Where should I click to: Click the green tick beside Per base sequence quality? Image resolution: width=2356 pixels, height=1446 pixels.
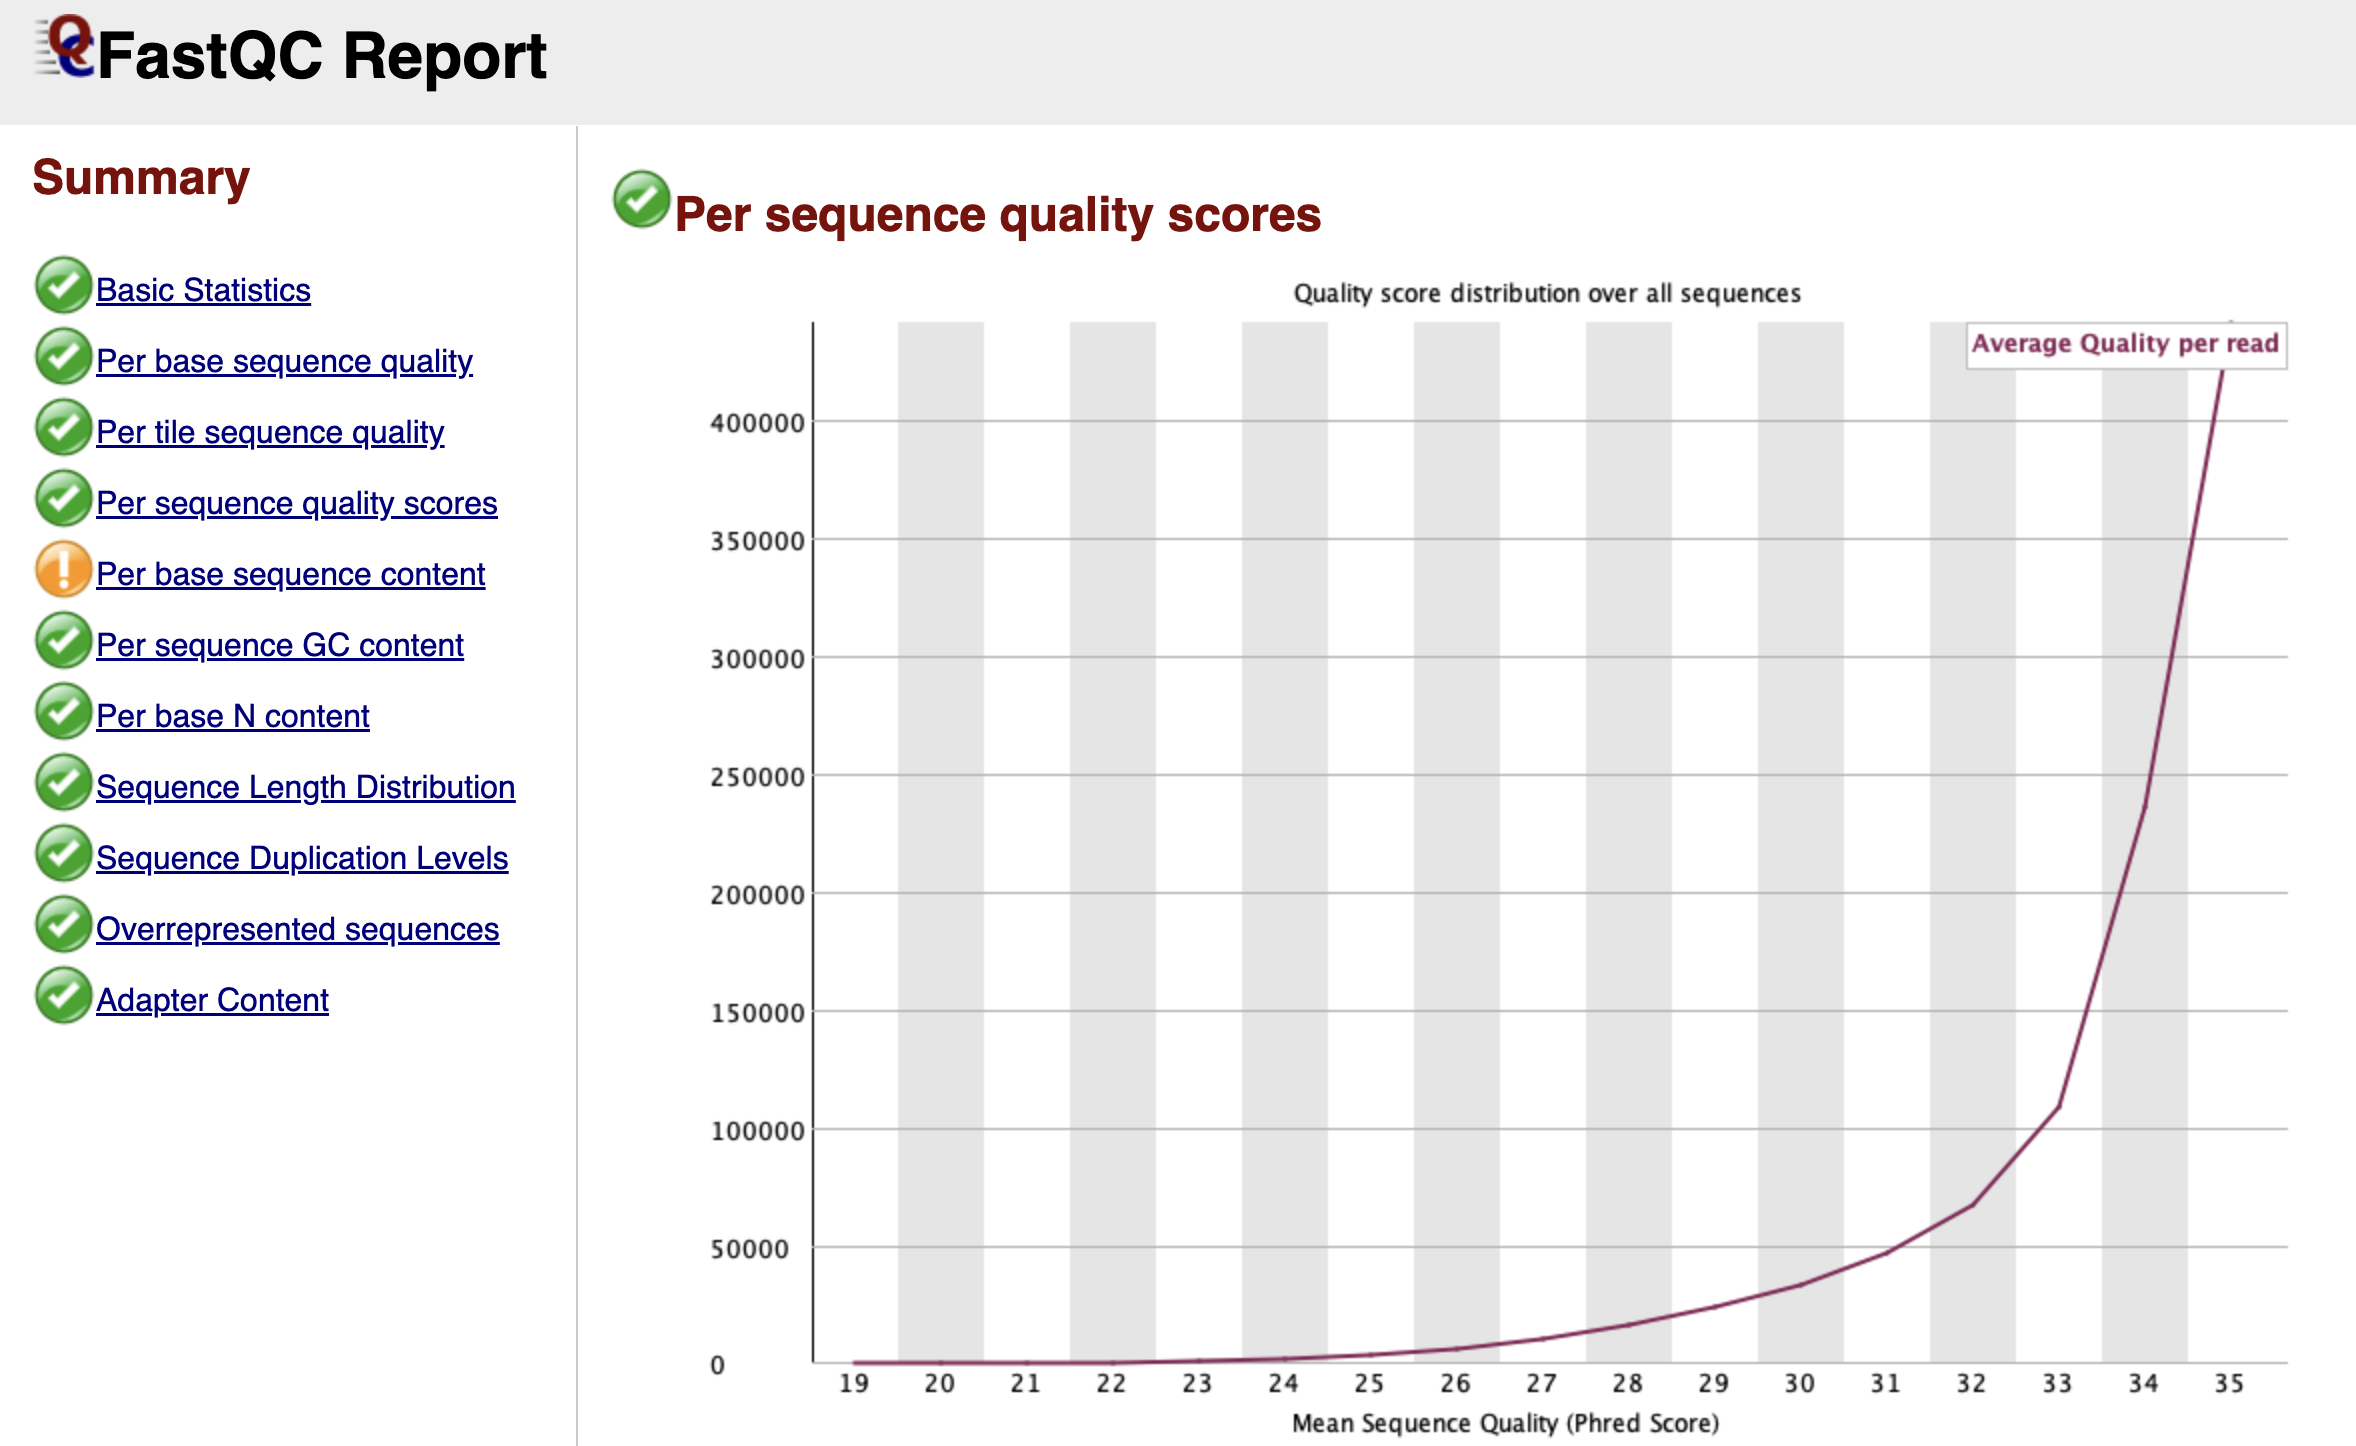coord(62,357)
